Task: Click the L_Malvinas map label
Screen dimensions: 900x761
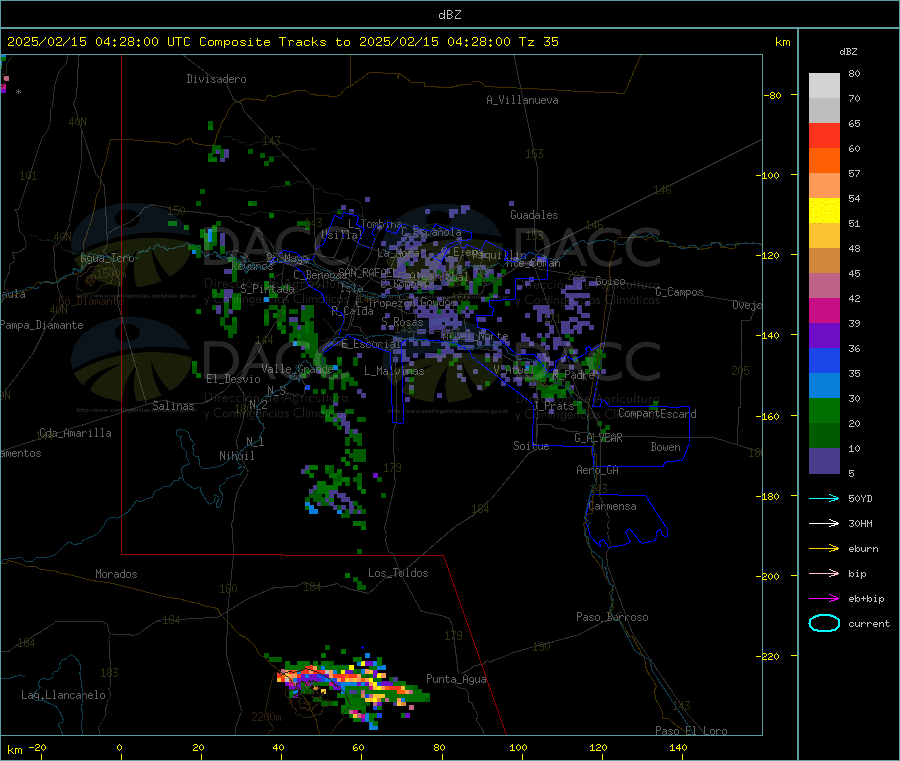Action: (x=394, y=371)
